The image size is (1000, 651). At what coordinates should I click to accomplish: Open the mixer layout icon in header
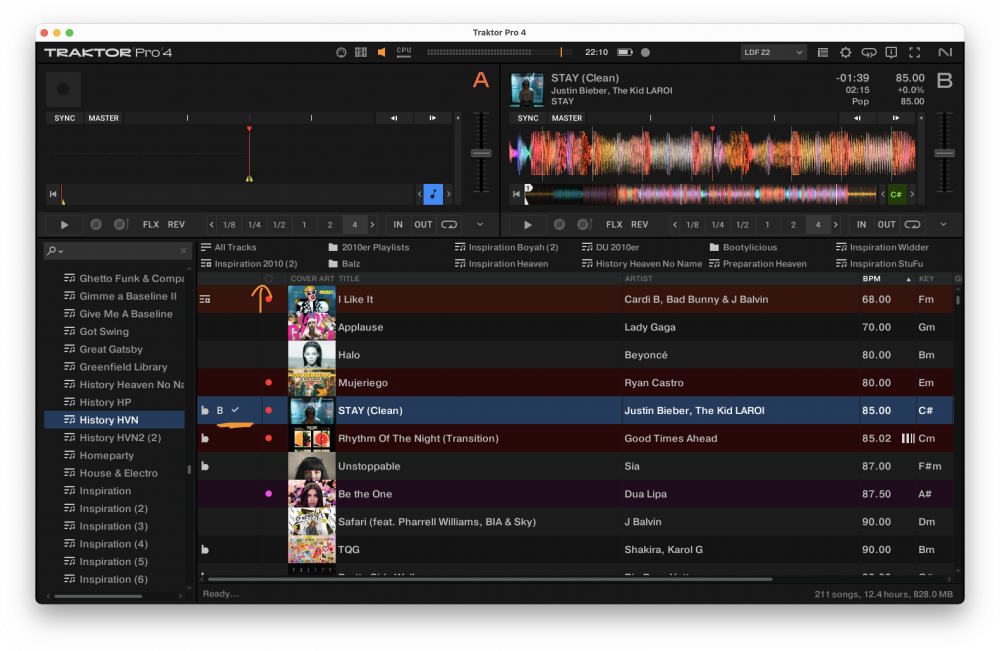click(x=361, y=52)
